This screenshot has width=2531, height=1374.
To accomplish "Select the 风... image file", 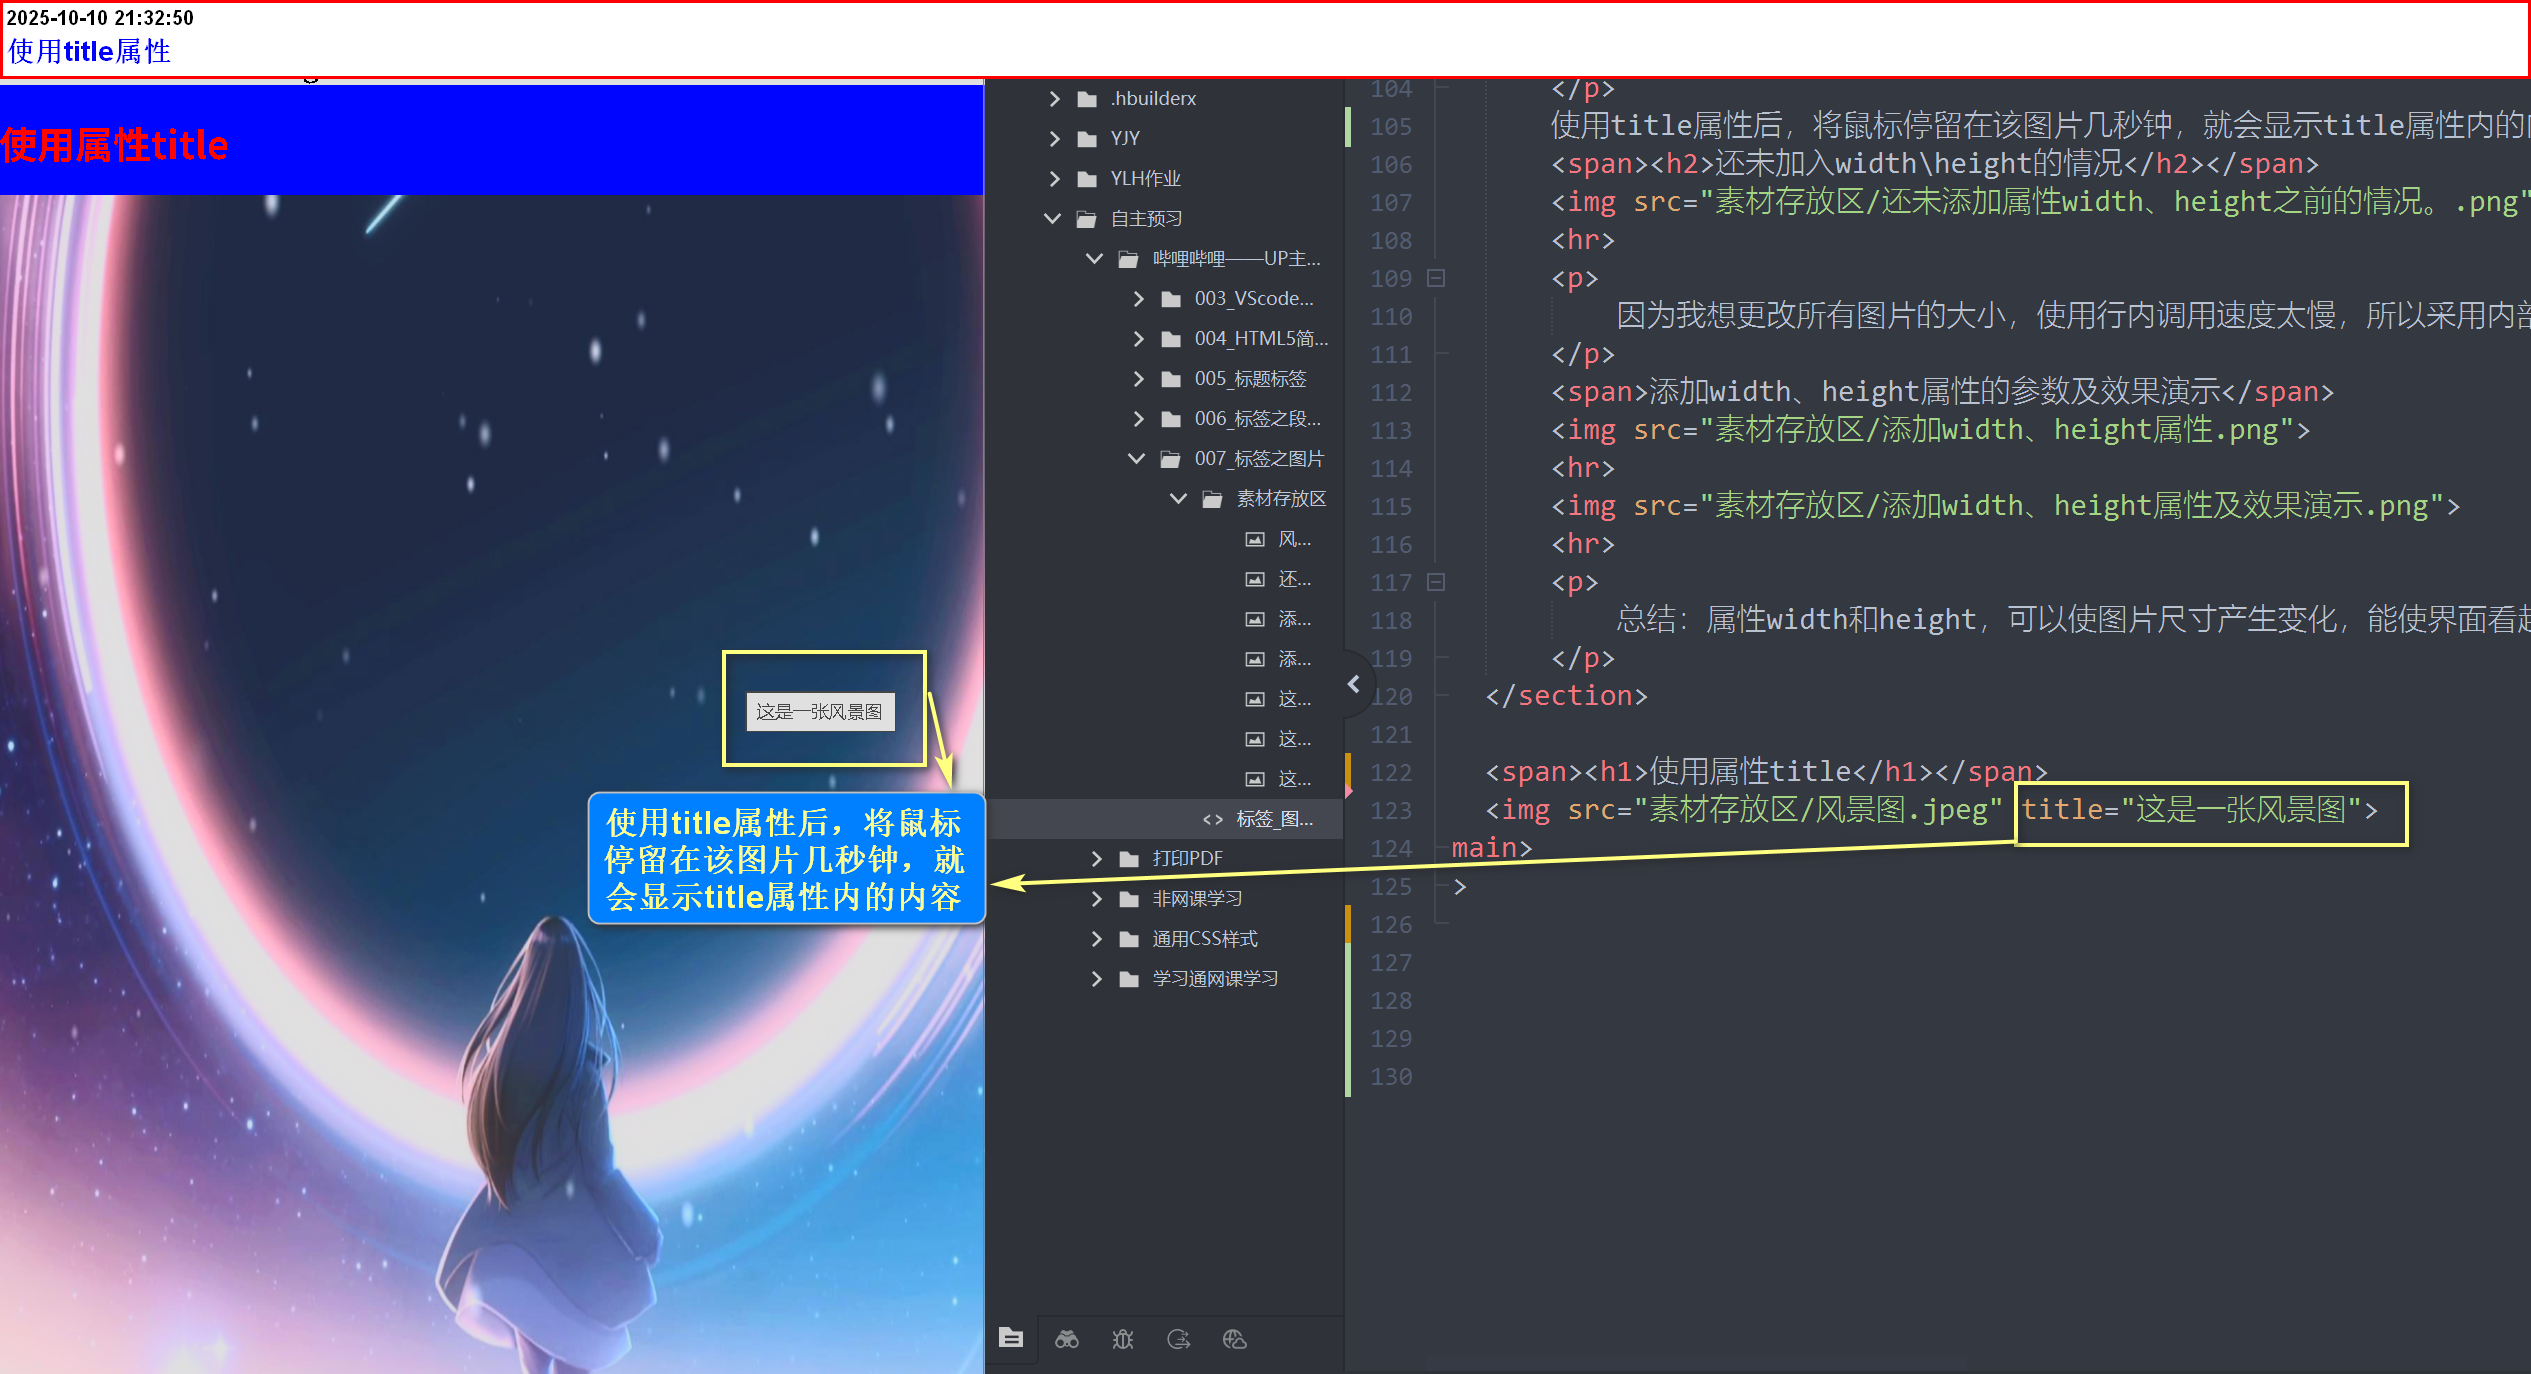I will pyautogui.click(x=1293, y=539).
